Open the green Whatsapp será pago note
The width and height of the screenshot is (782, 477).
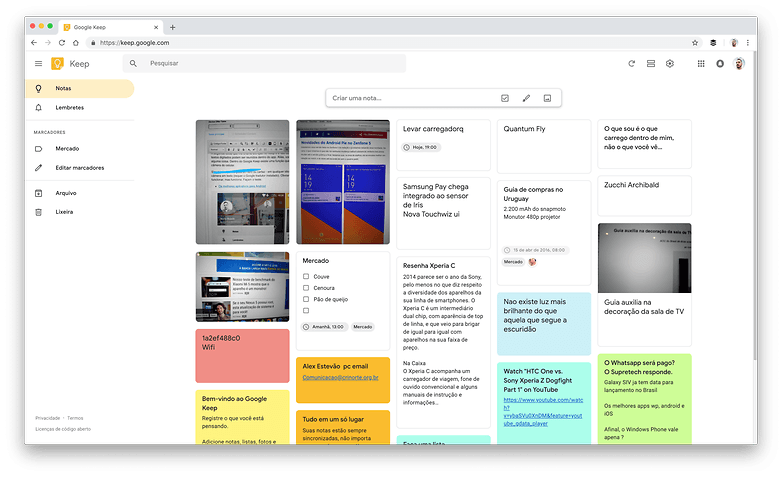644,399
